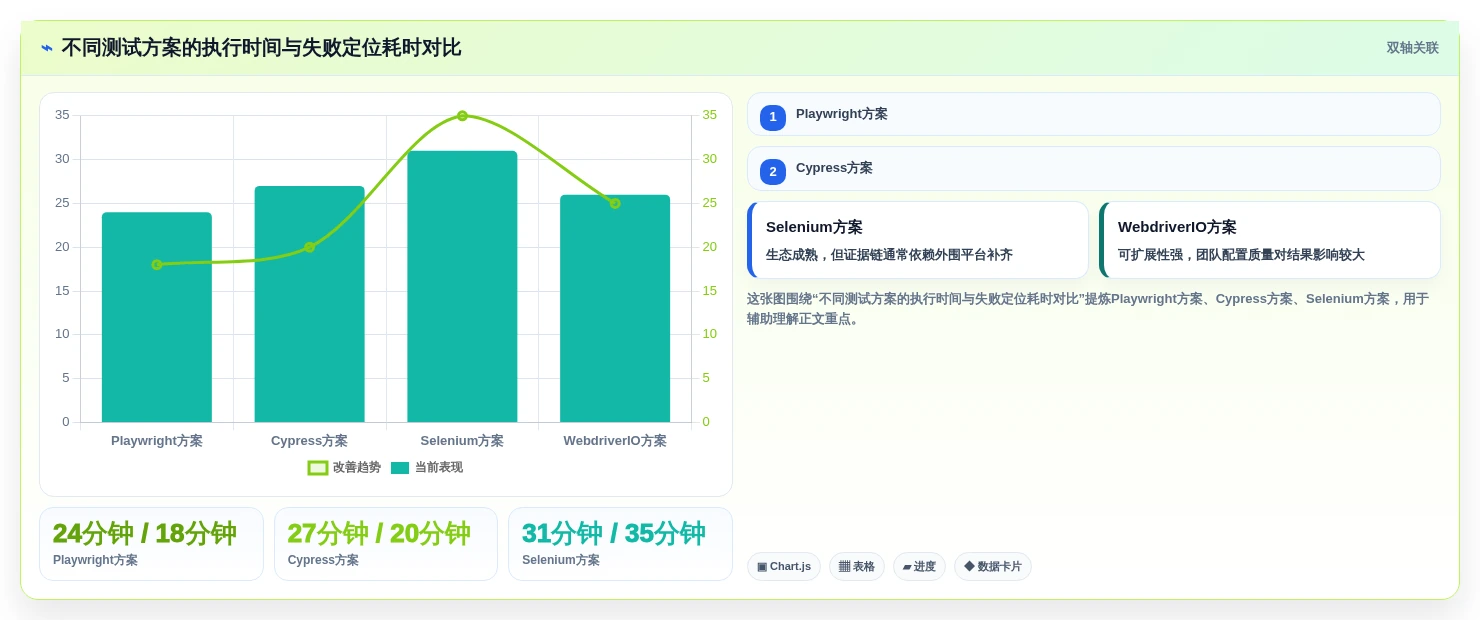The width and height of the screenshot is (1480, 620).
Task: Select the Cypress方案 list item
Action: click(1093, 168)
